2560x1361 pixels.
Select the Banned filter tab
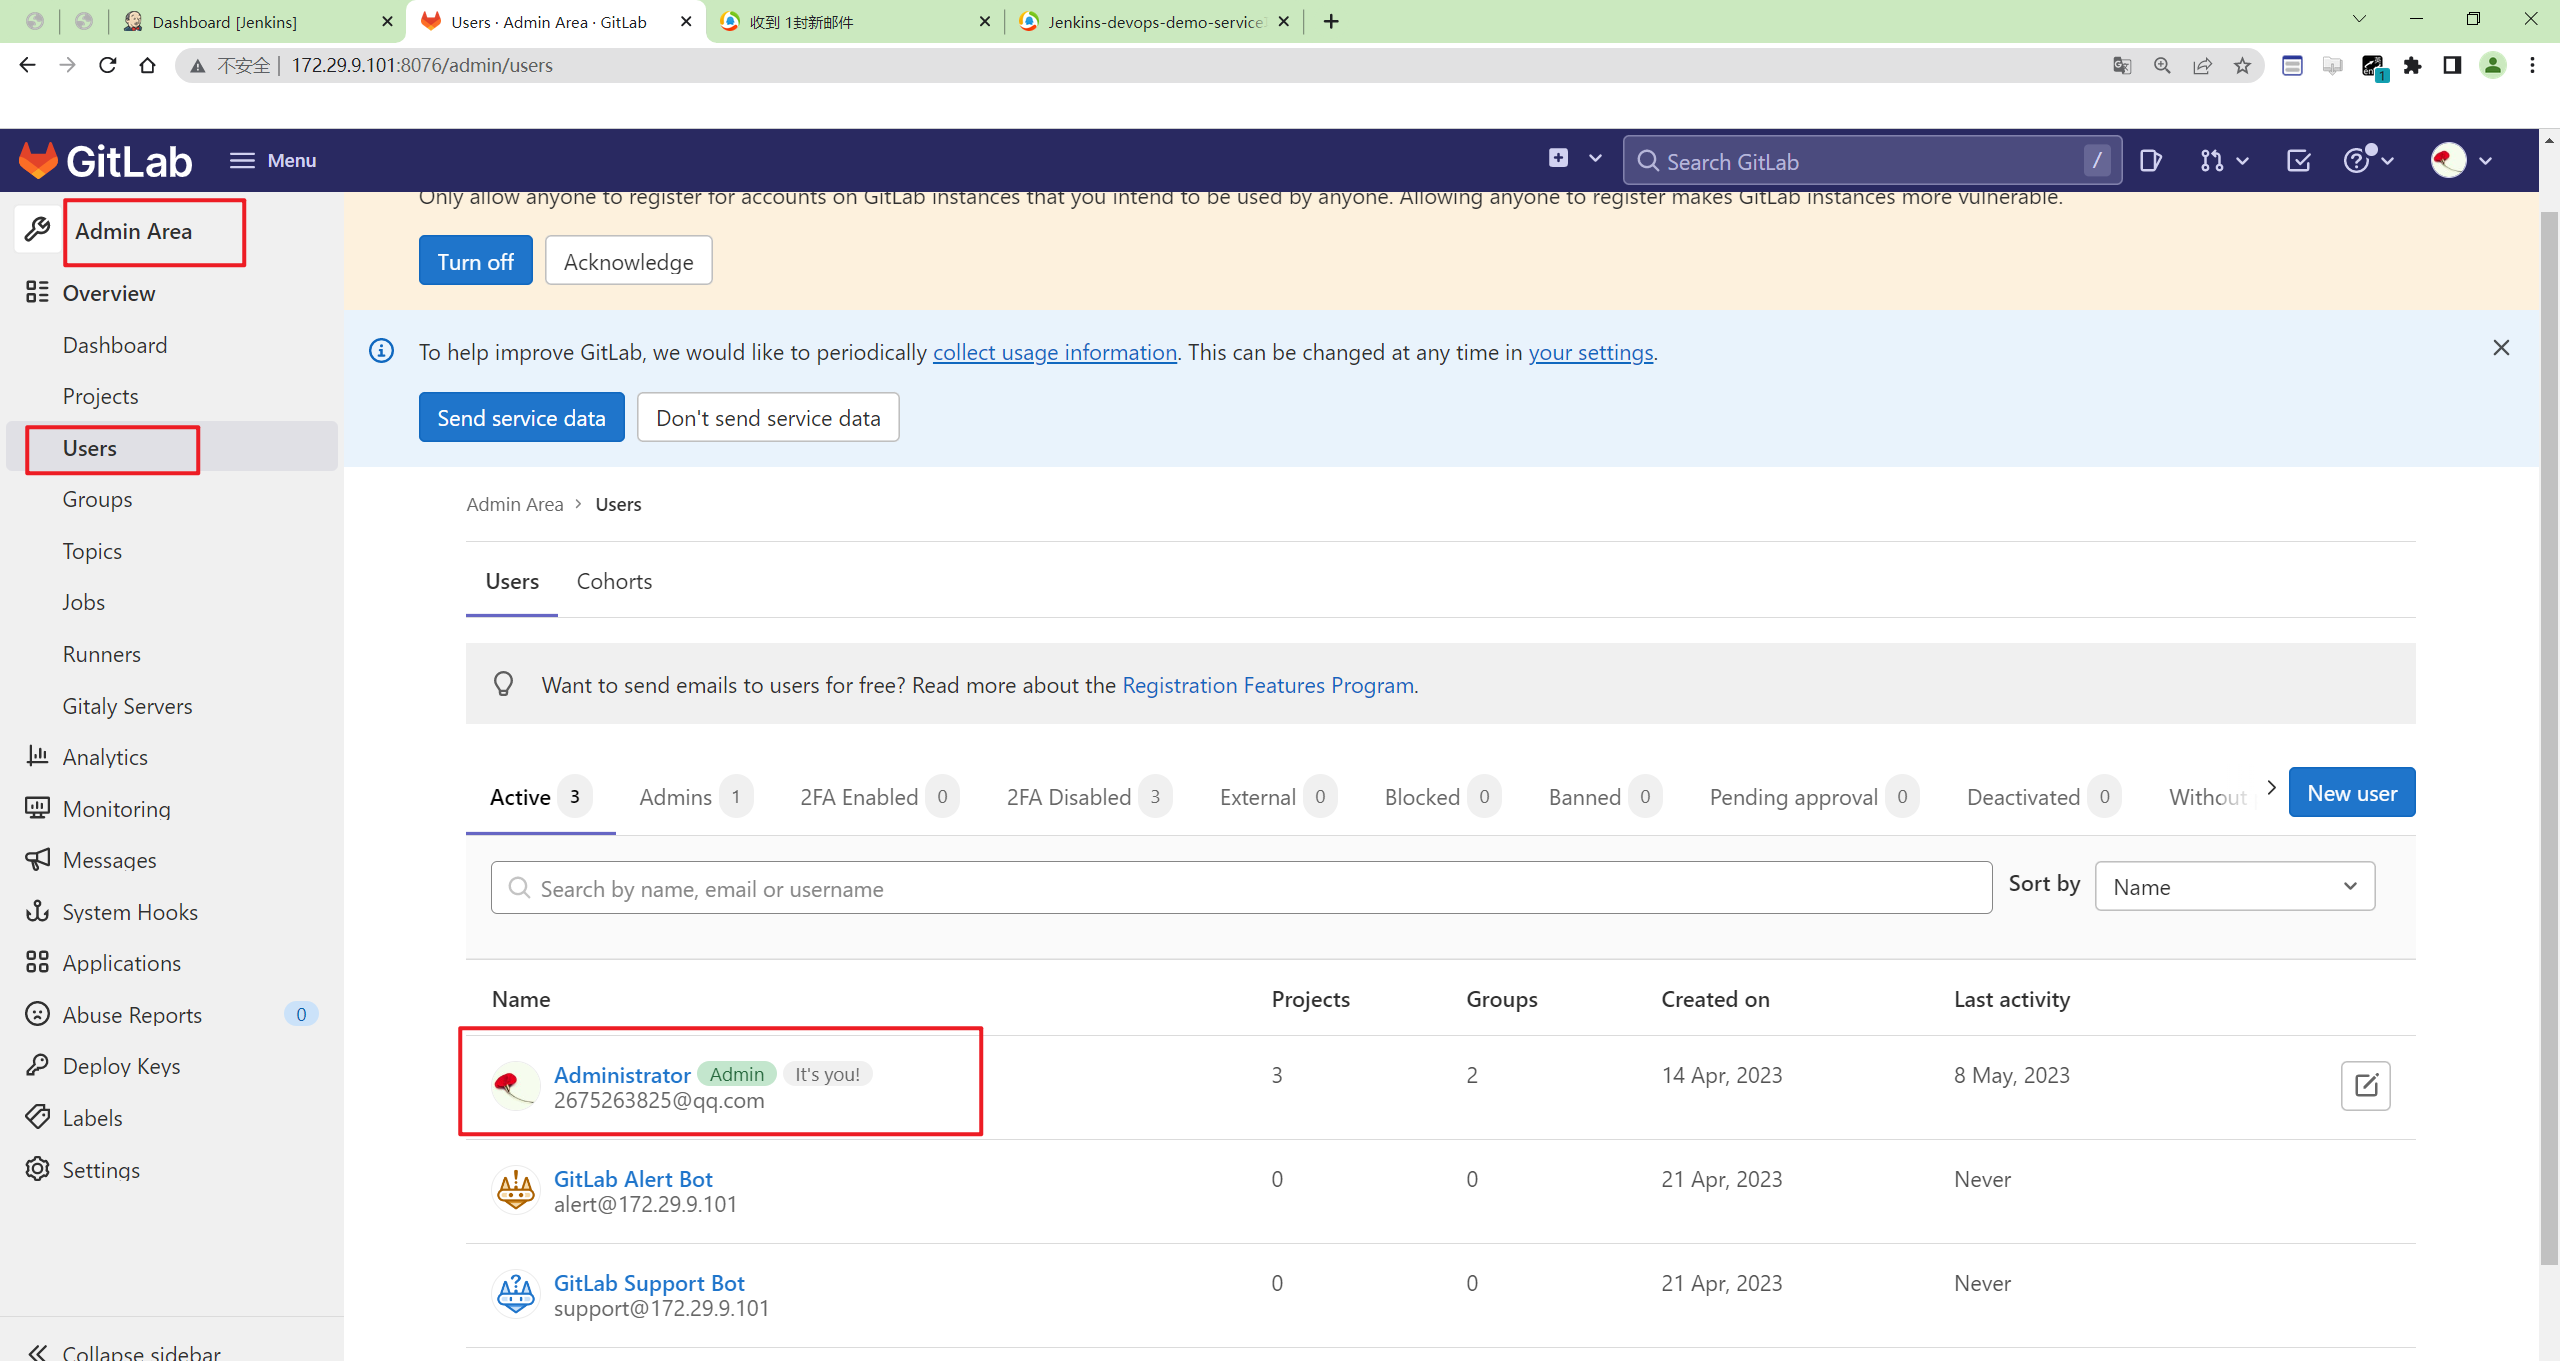(x=1605, y=797)
